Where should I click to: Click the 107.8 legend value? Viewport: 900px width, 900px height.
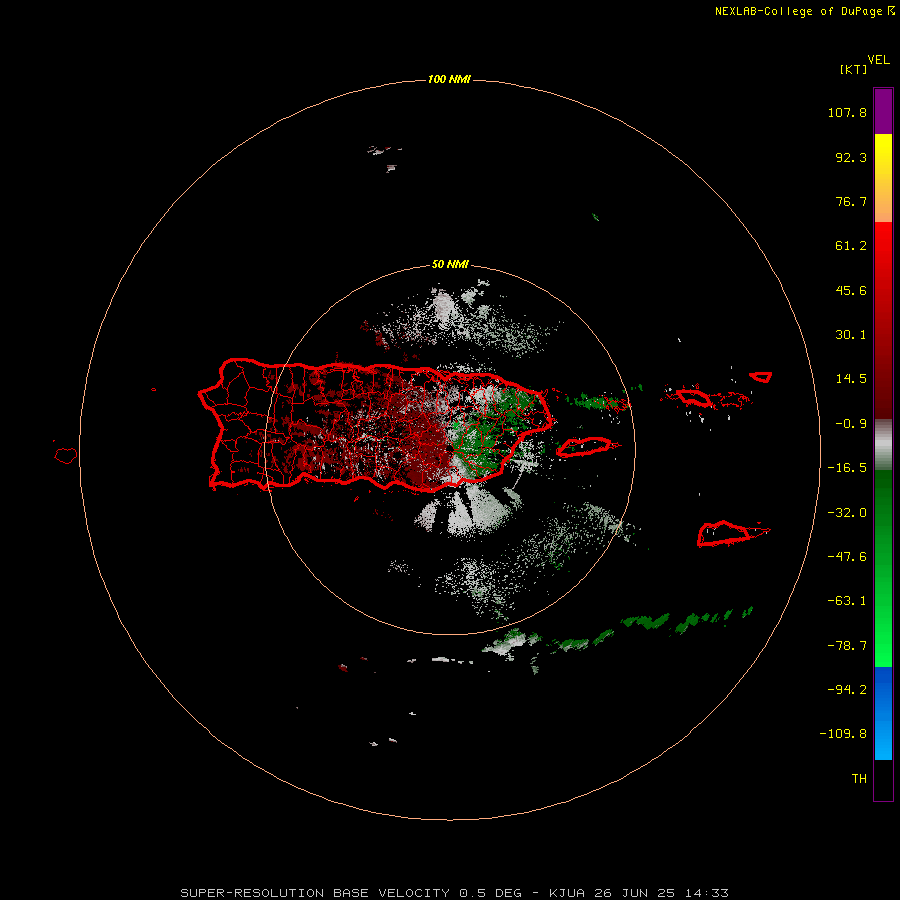tap(847, 112)
